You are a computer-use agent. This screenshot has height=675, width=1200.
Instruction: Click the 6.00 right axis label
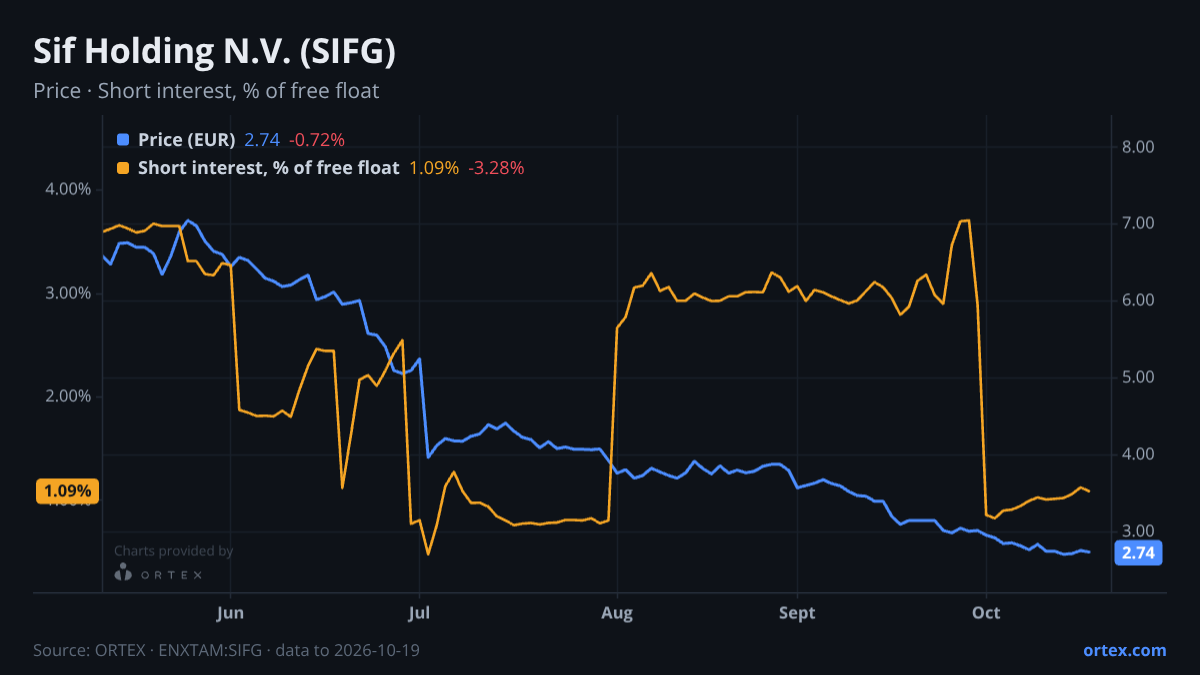(1139, 300)
